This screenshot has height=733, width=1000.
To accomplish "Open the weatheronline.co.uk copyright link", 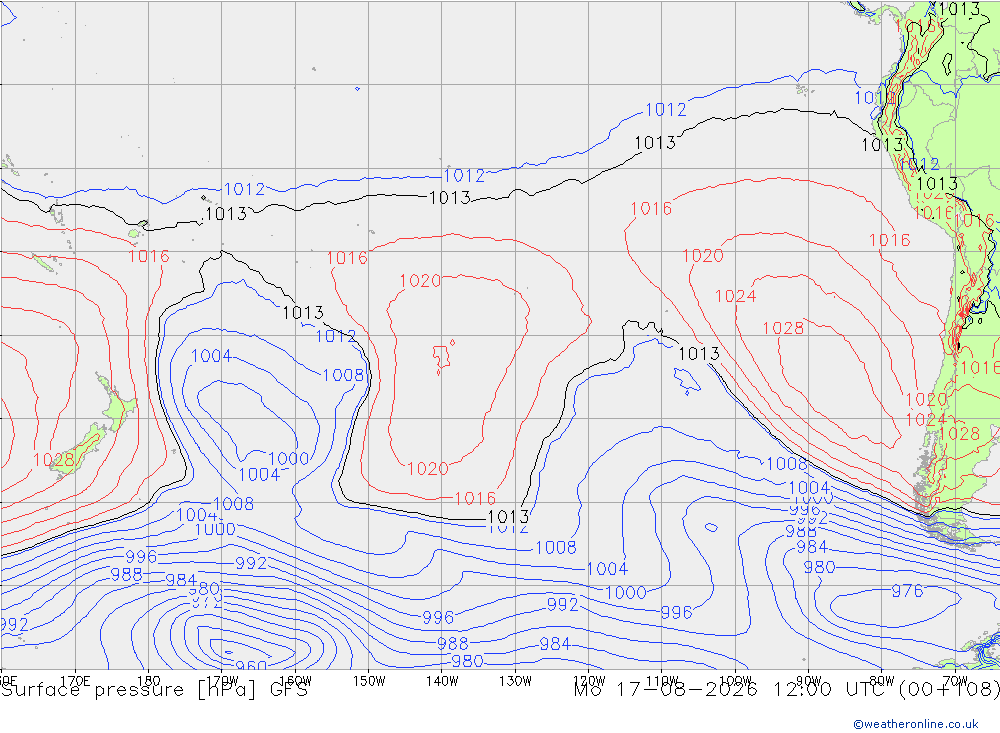I will [x=916, y=724].
